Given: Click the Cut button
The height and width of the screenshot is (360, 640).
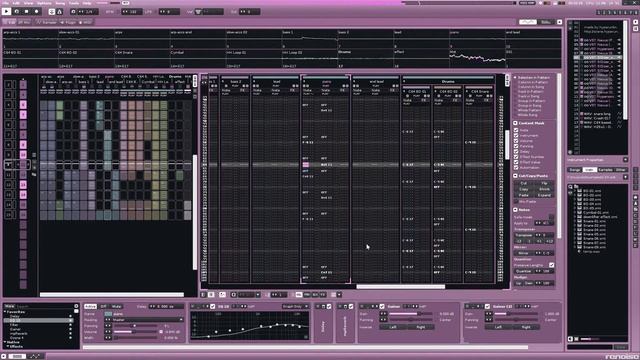Looking at the screenshot, I should (524, 184).
